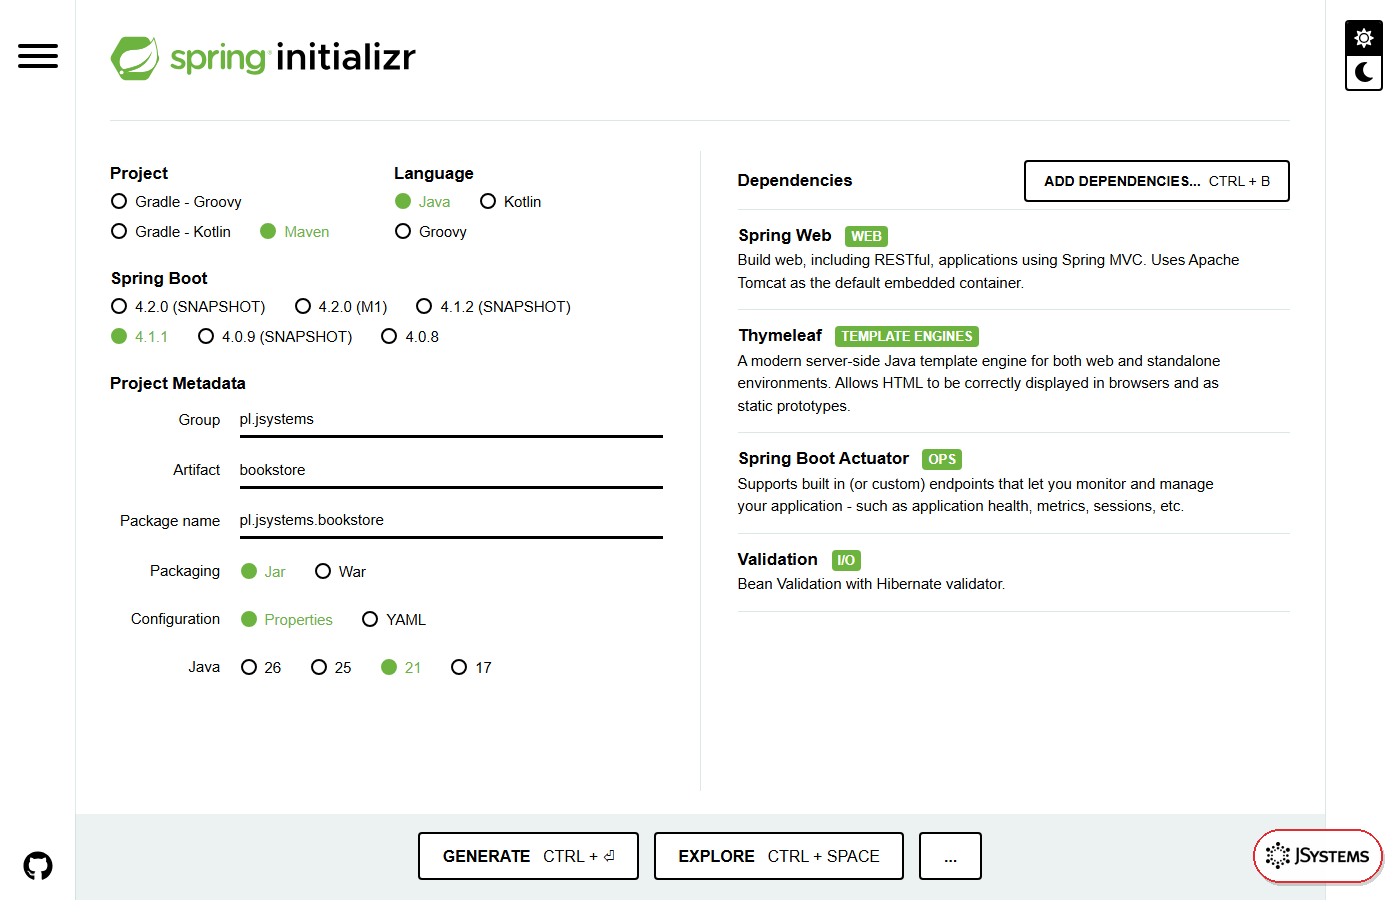Image resolution: width=1400 pixels, height=900 pixels.
Task: Set packaging to War
Action: [x=341, y=572]
